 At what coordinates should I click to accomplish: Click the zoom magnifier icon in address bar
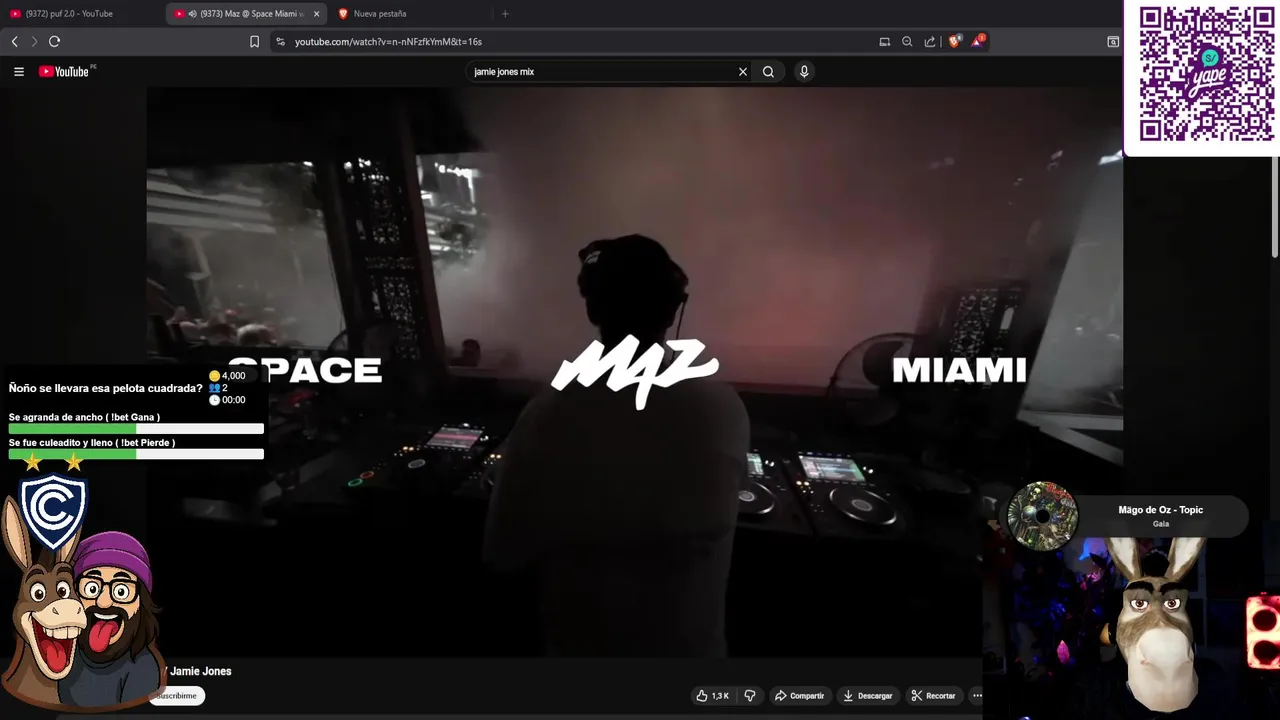pyautogui.click(x=907, y=41)
